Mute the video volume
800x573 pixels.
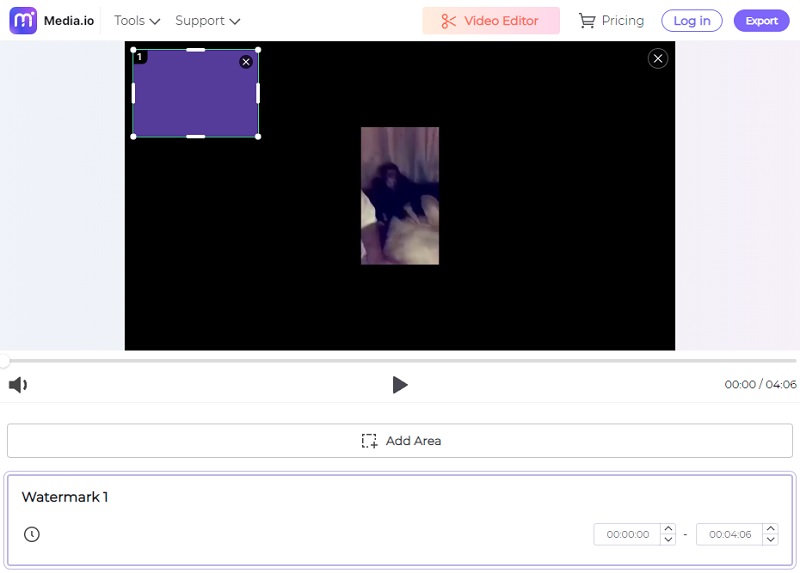18,385
